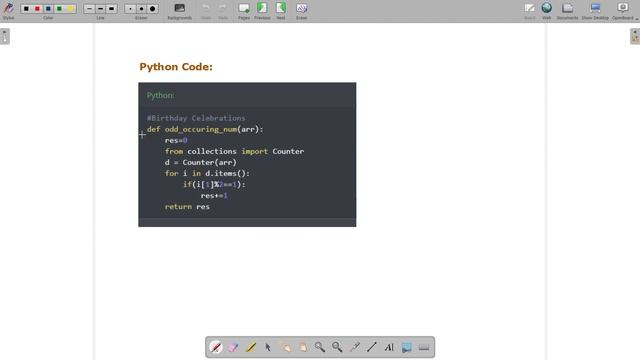The width and height of the screenshot is (640, 360).
Task: Select the red pen color
Action: 37,9
